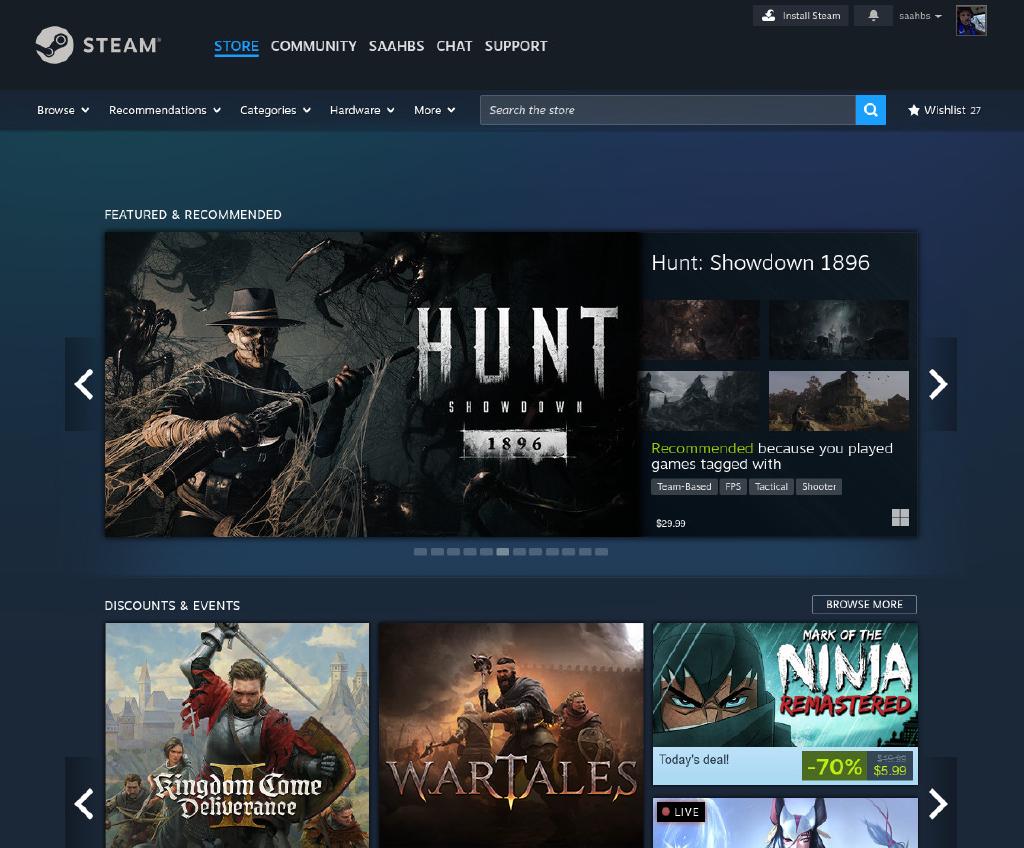Viewport: 1024px width, 848px height.
Task: Open the SUPPORT menu item
Action: coord(516,46)
